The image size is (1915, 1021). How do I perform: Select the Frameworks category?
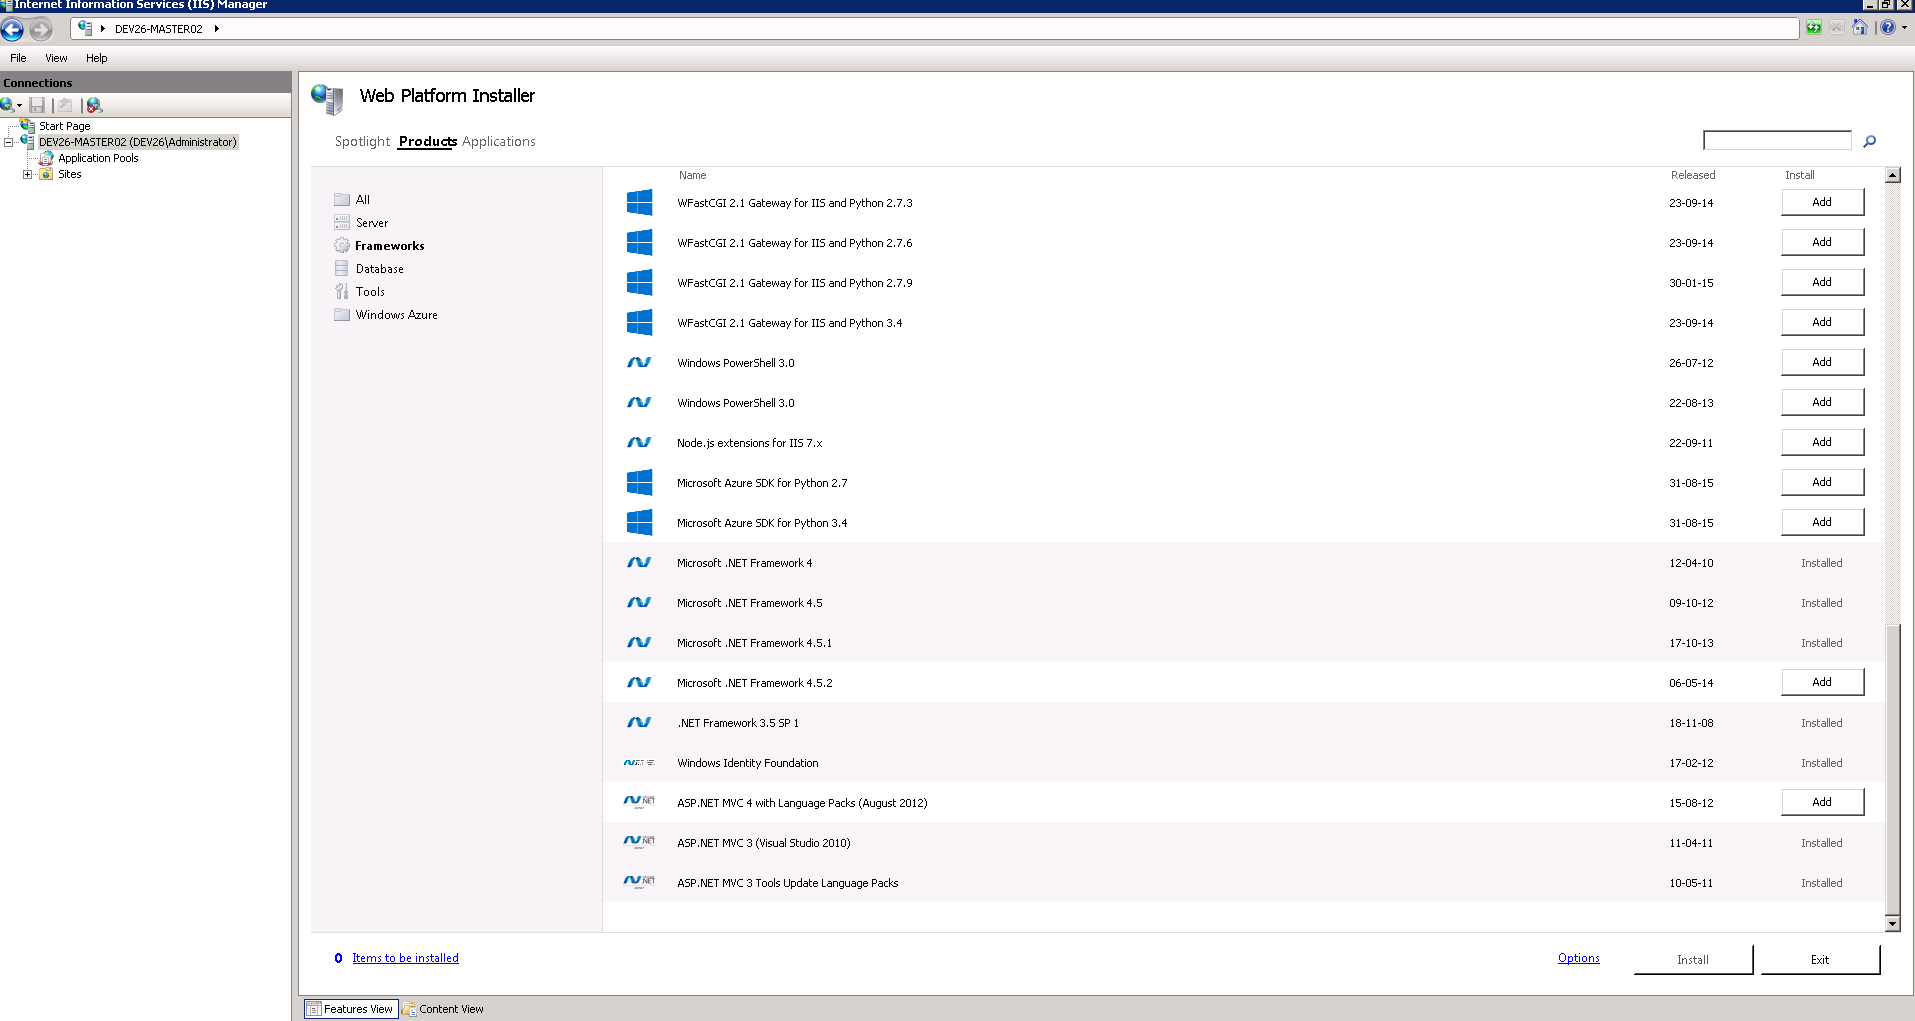[x=389, y=246]
